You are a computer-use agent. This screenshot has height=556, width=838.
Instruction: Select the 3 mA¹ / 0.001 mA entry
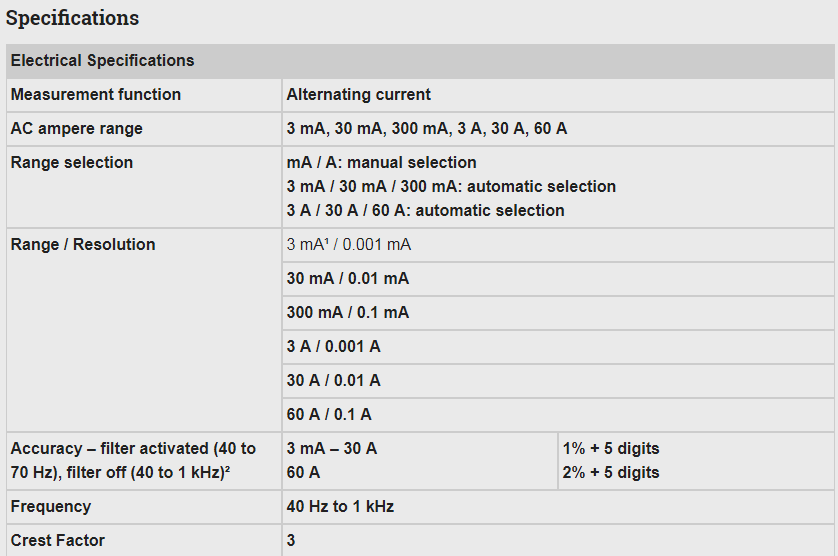pyautogui.click(x=348, y=244)
